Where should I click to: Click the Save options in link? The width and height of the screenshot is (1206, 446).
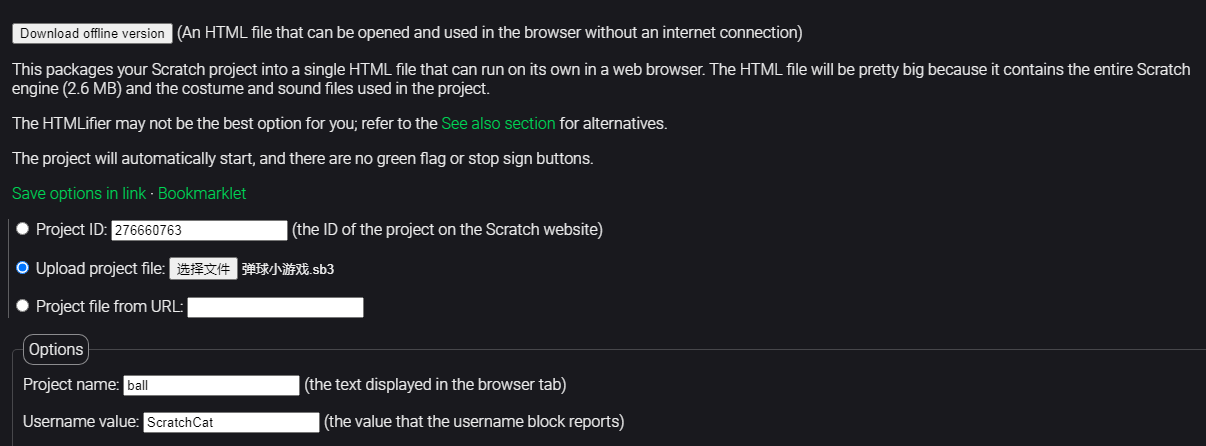pyautogui.click(x=79, y=193)
